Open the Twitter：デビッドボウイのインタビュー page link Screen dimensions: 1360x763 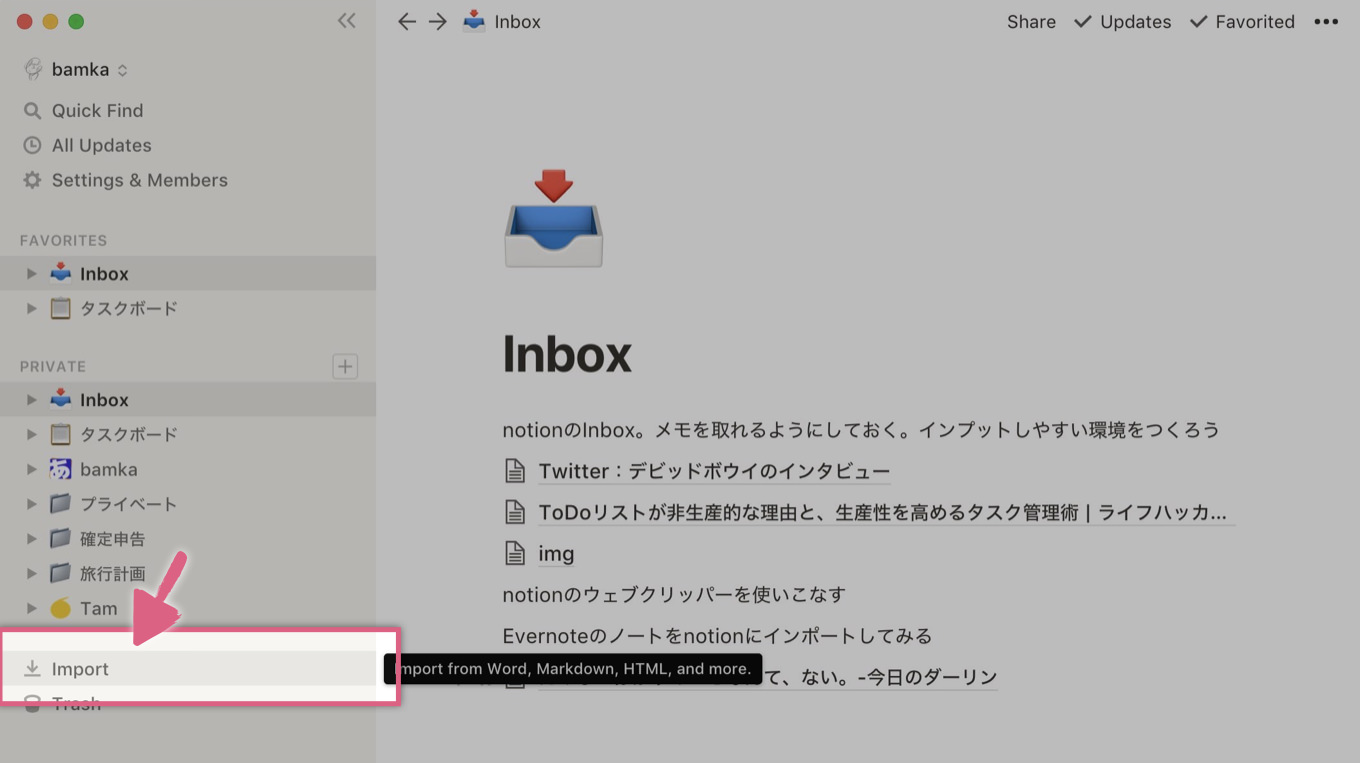714,472
